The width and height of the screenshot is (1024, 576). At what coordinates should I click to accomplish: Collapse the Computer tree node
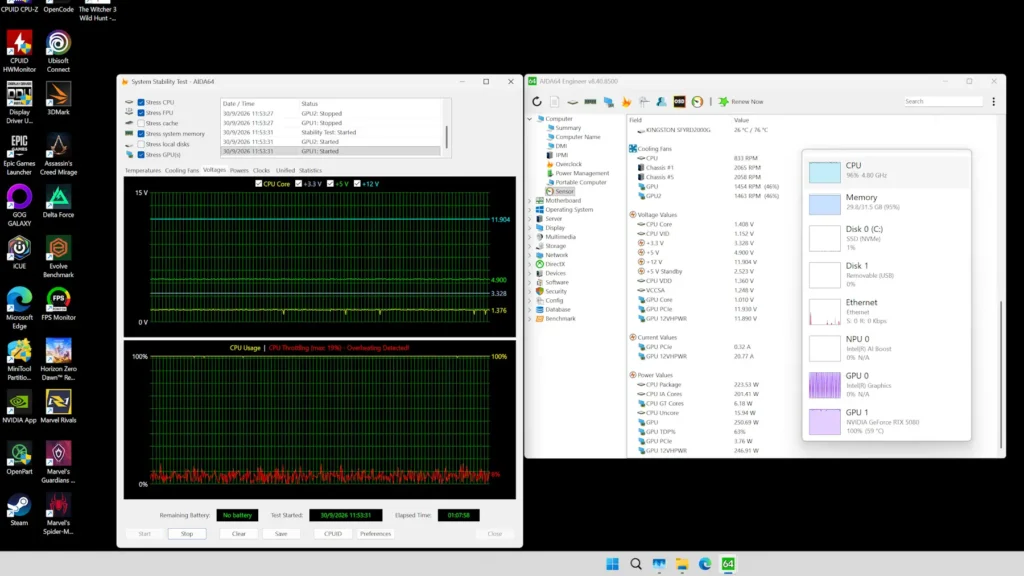pos(530,119)
